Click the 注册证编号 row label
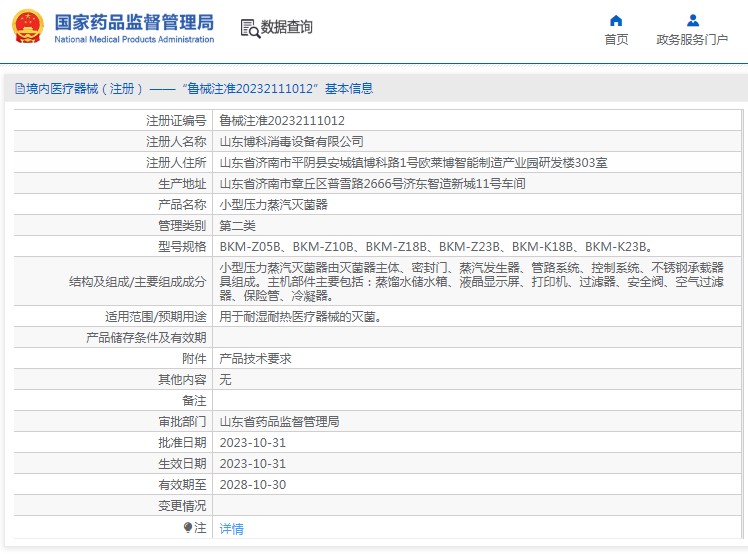 click(176, 121)
